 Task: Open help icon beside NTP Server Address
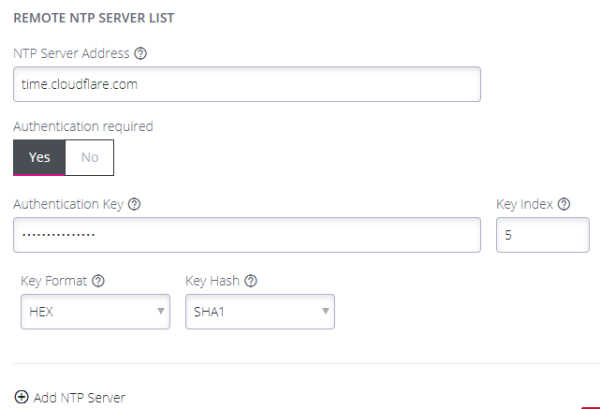pyautogui.click(x=140, y=53)
